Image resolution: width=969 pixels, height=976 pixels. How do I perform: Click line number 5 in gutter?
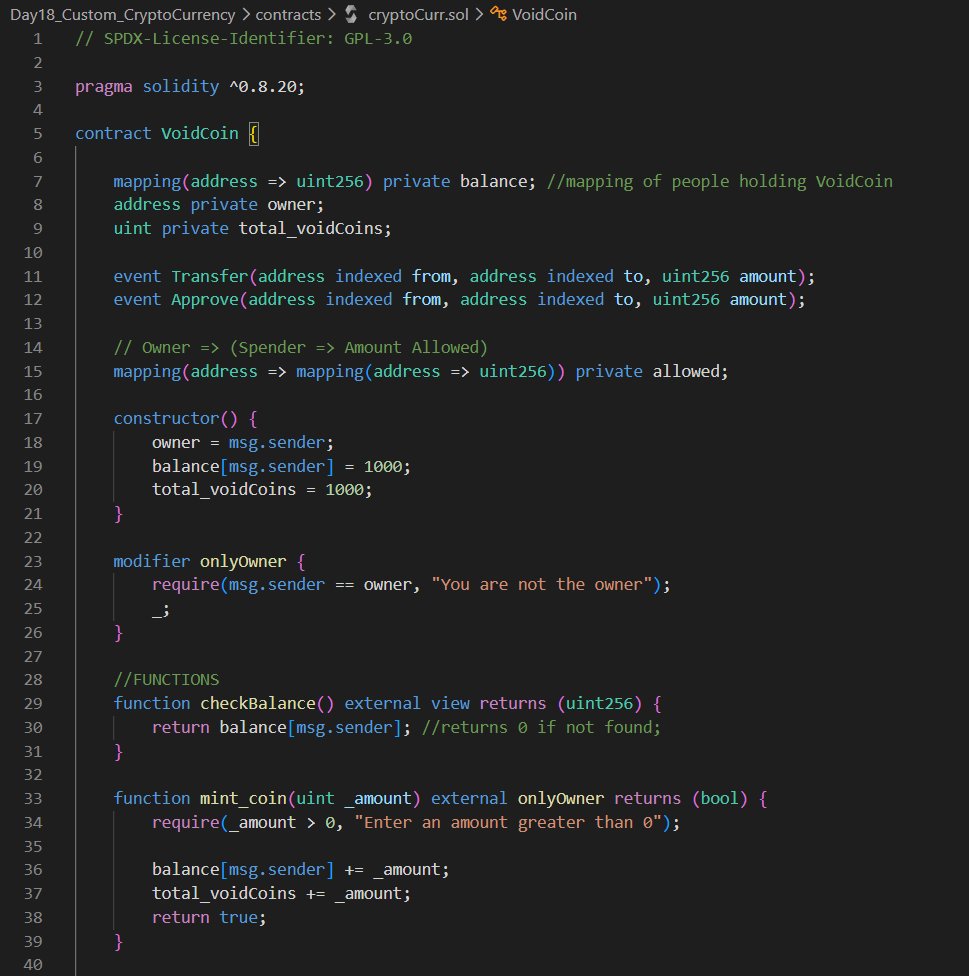tap(38, 134)
